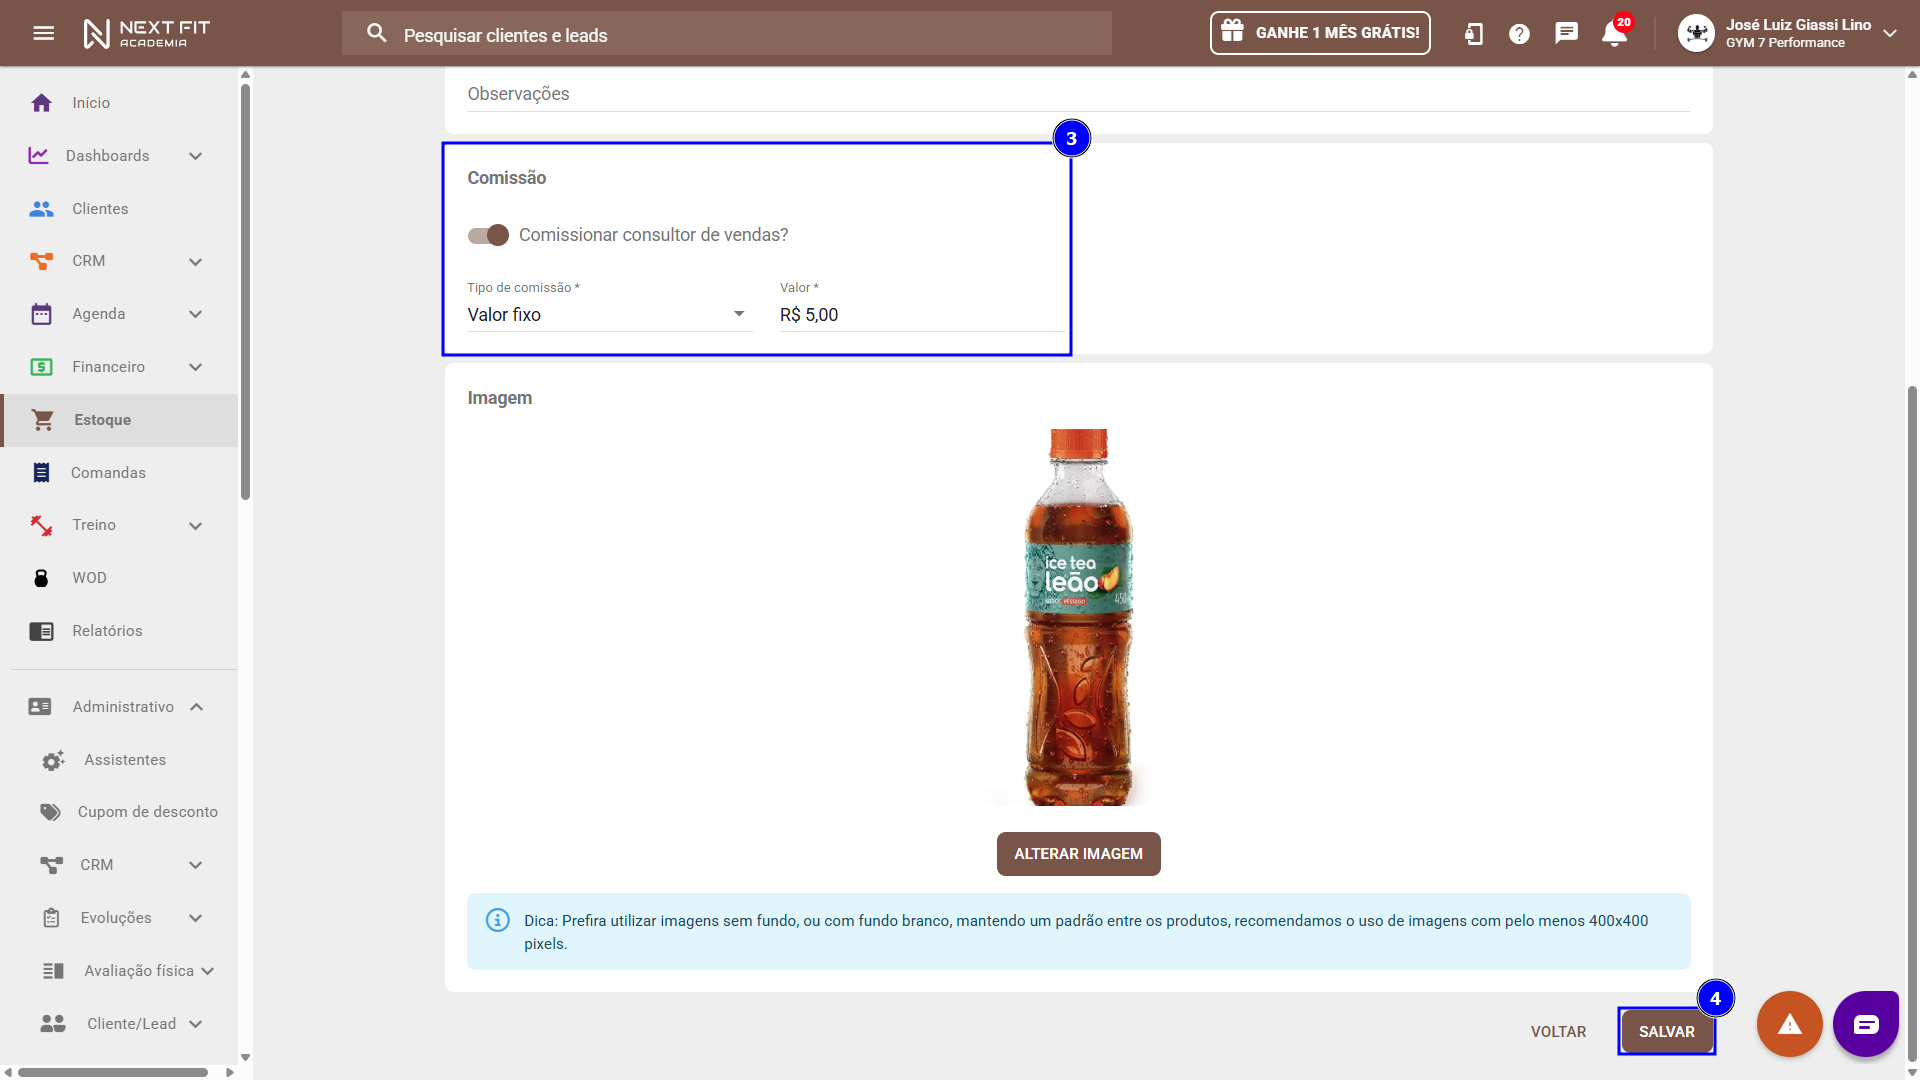This screenshot has width=1920, height=1080.
Task: Go to Relatórios in sidebar
Action: [107, 631]
